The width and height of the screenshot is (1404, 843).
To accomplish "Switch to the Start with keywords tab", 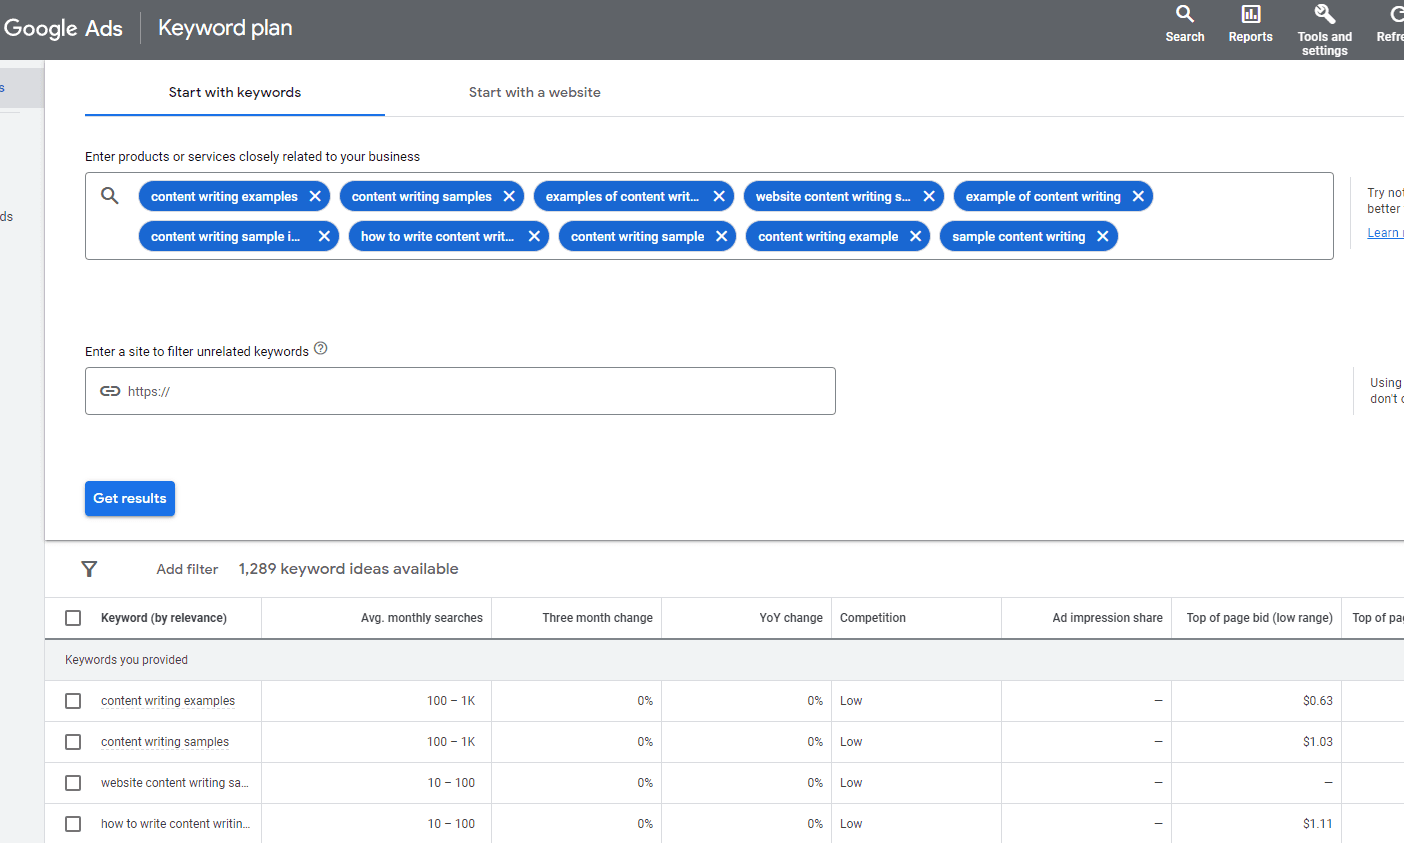I will (x=234, y=92).
